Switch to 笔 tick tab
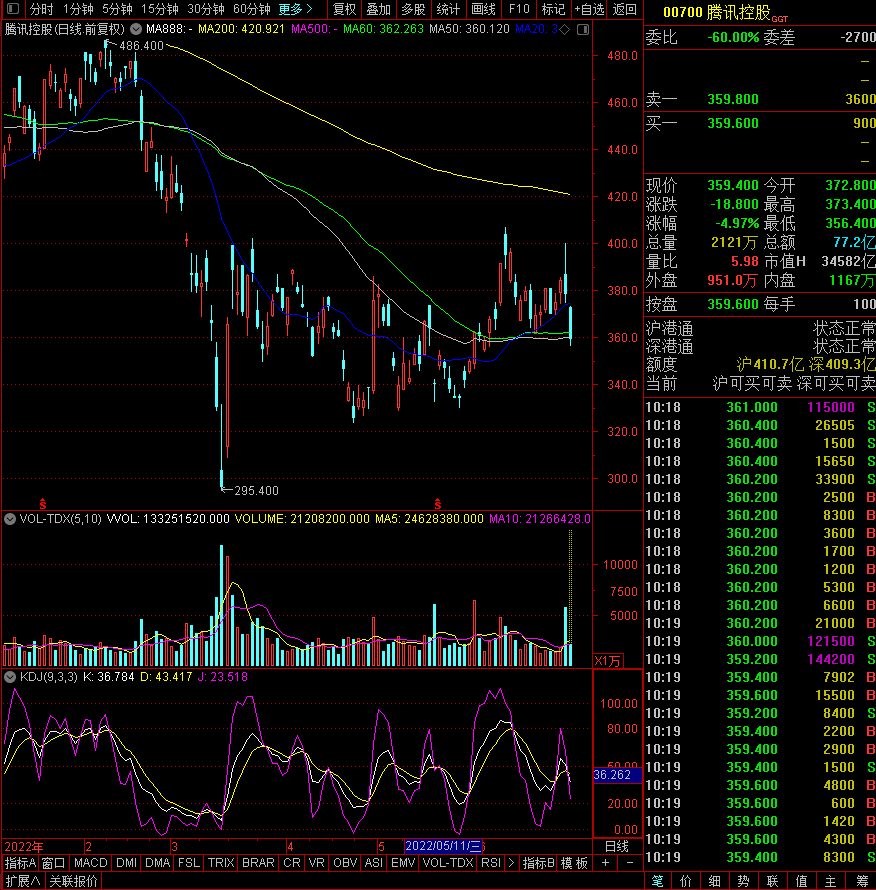Screen dimensions: 876x890 (x=657, y=881)
